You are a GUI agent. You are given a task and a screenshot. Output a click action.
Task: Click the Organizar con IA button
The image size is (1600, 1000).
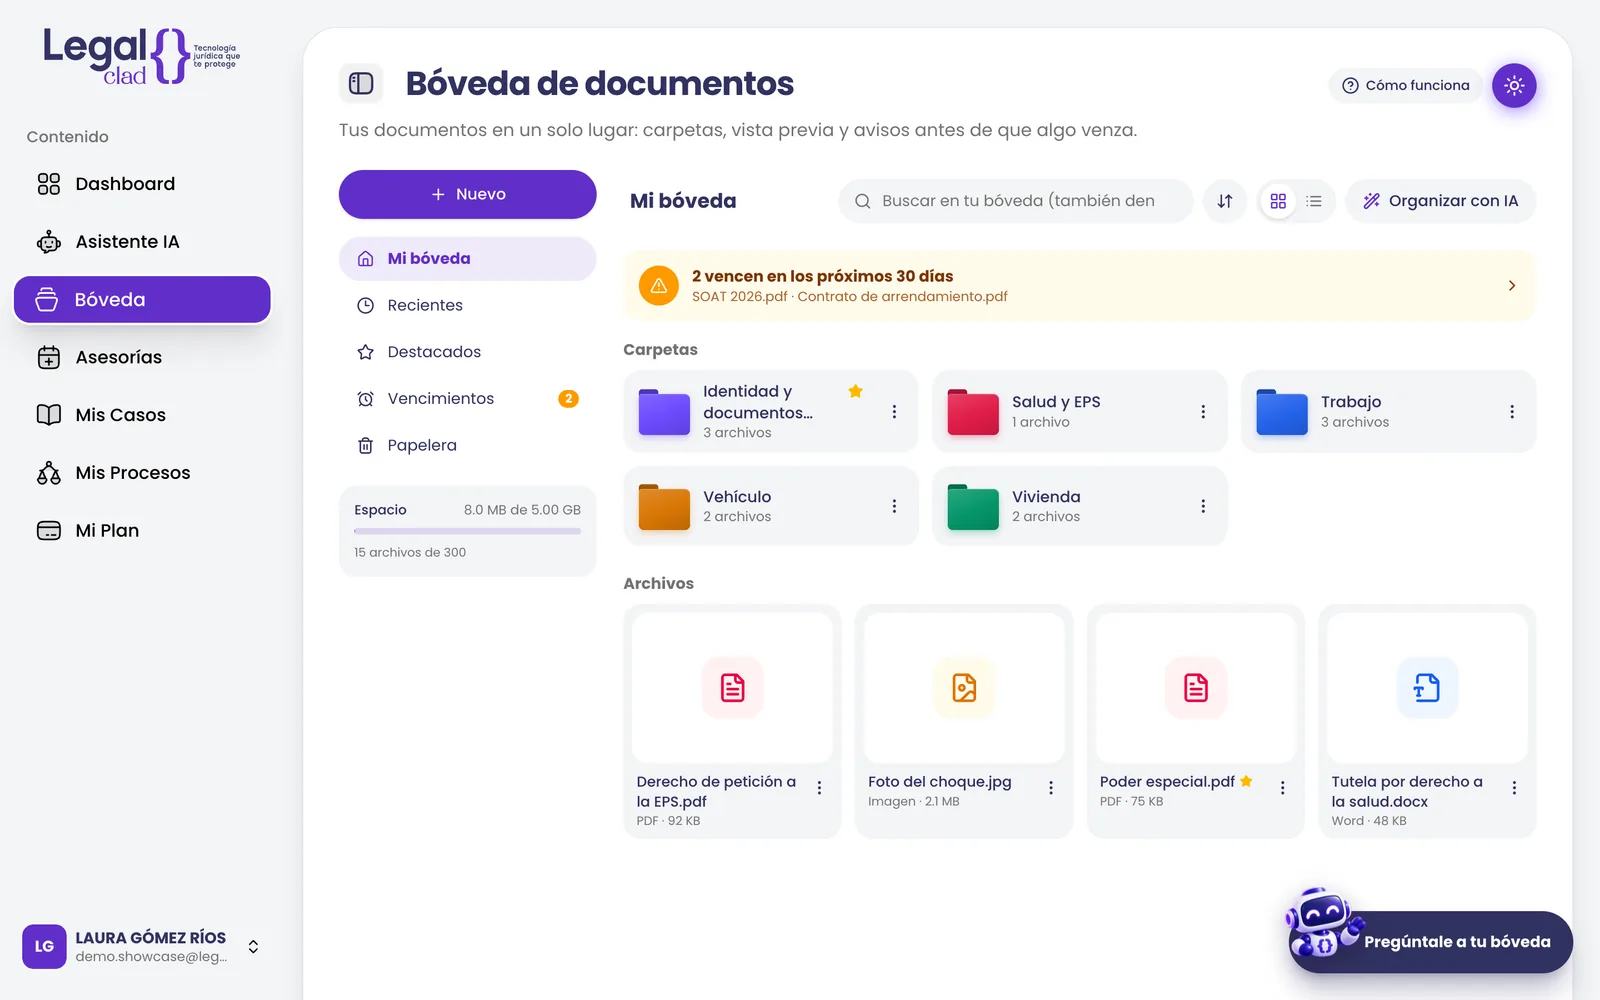[x=1440, y=201]
